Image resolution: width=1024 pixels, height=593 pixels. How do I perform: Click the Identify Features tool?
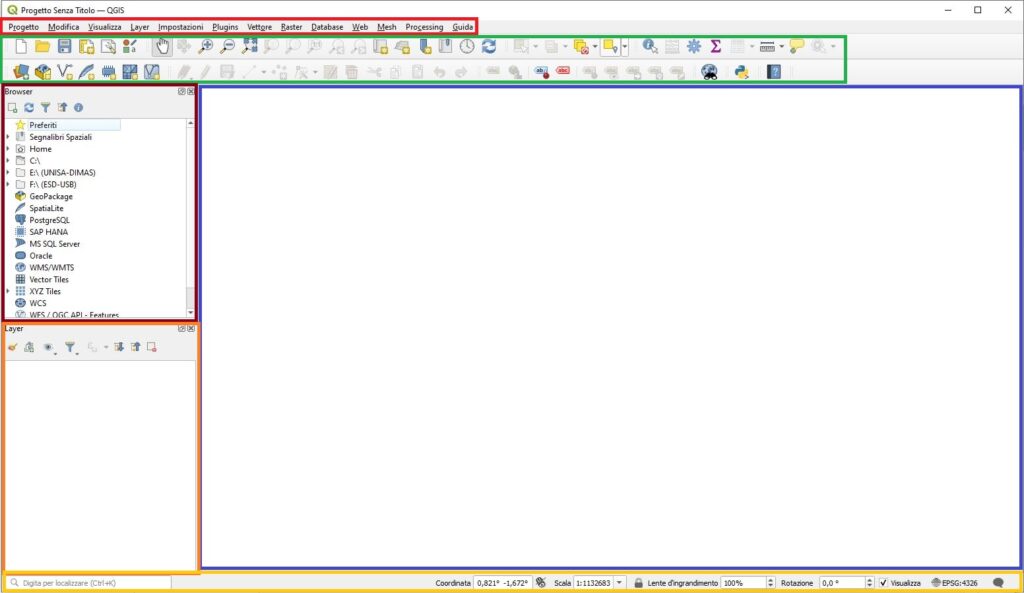click(x=650, y=46)
